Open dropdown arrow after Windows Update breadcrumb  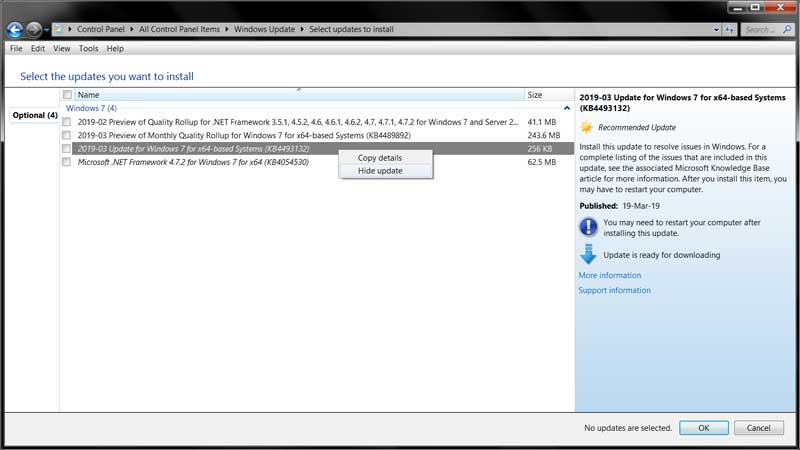(302, 29)
